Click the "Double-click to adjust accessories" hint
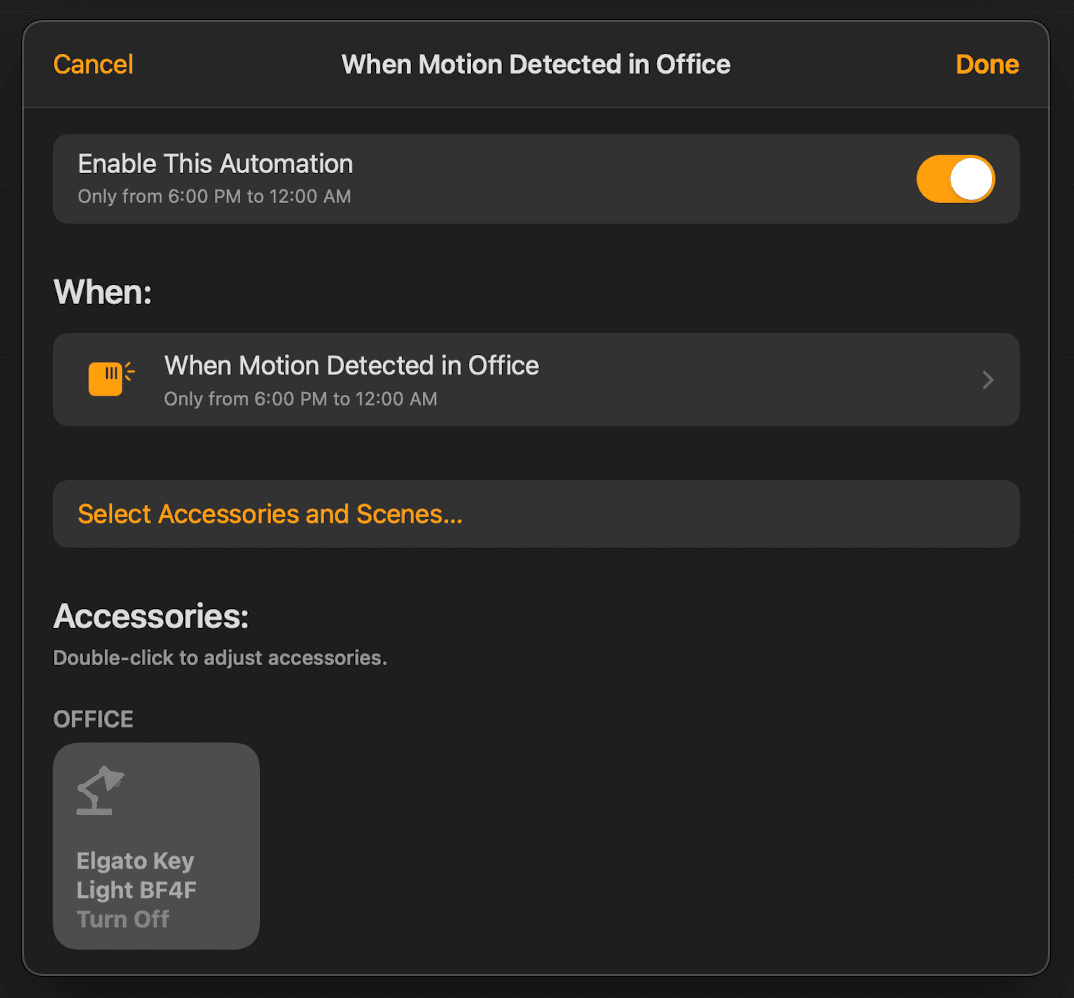1074x998 pixels. pyautogui.click(x=220, y=658)
